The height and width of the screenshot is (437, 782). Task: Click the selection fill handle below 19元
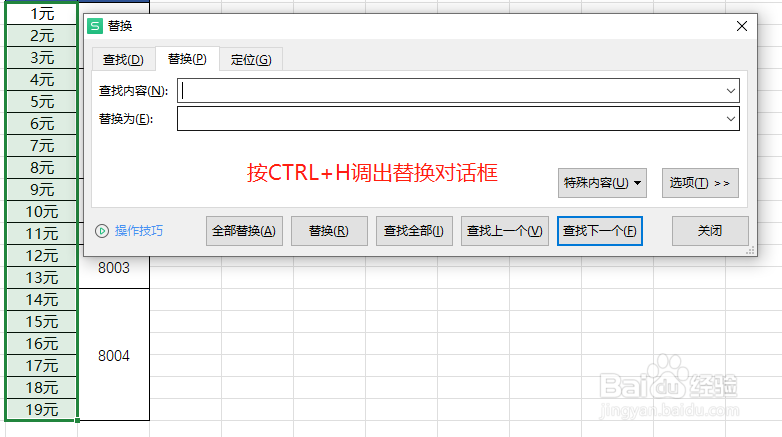click(77, 421)
